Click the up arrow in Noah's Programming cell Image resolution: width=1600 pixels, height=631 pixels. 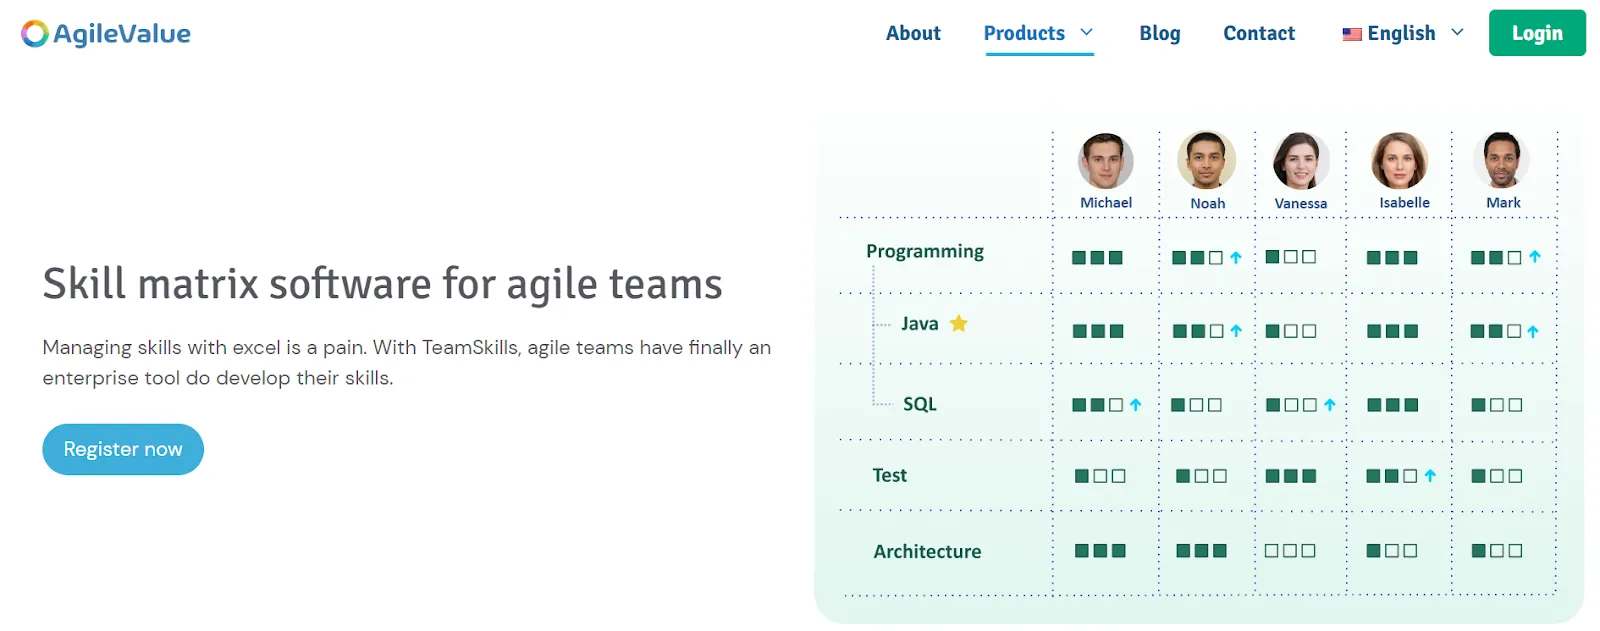(x=1236, y=258)
